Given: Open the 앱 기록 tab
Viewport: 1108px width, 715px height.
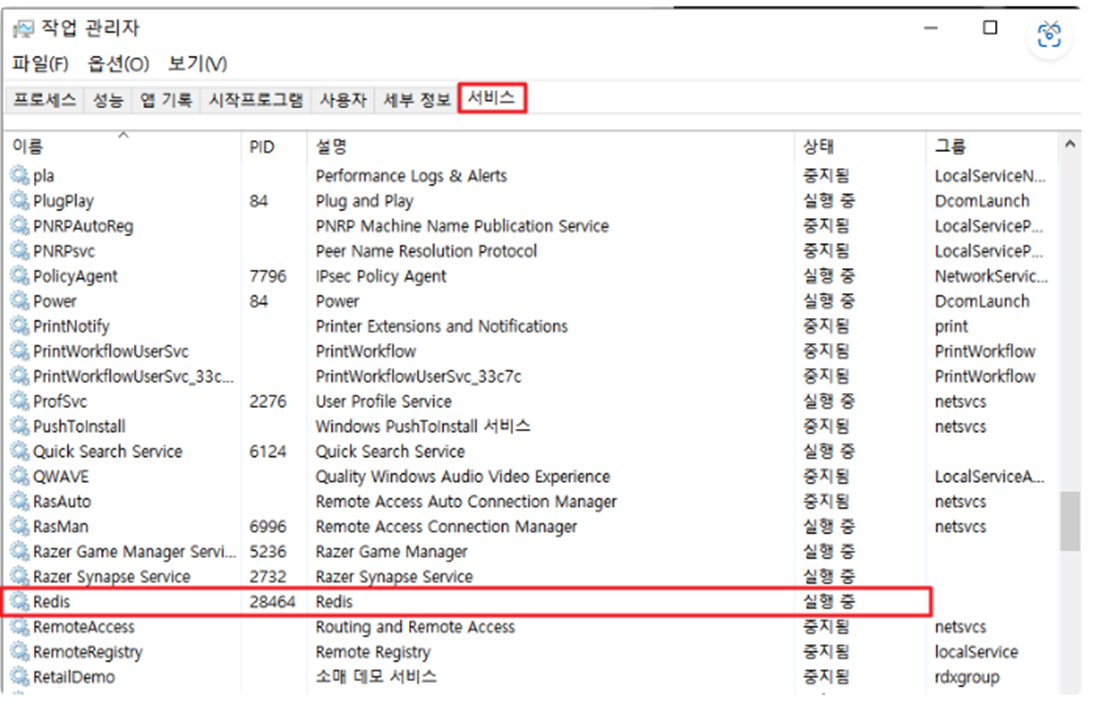Looking at the screenshot, I should coord(166,100).
